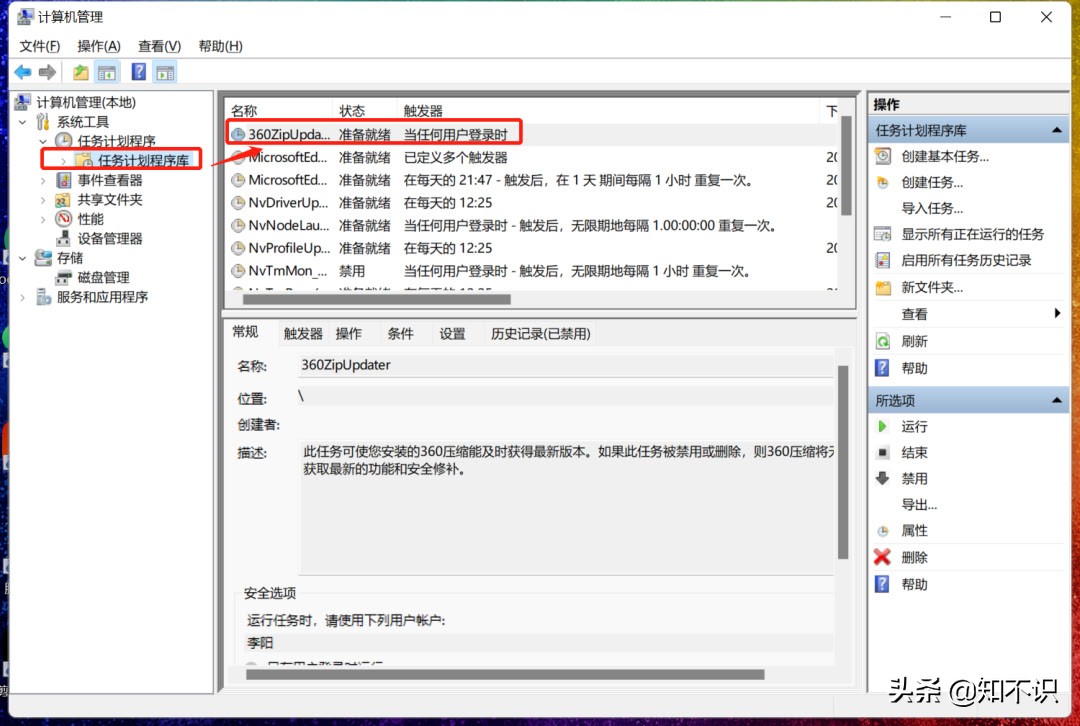Select 计算机管理(本地) root tree node
This screenshot has width=1080, height=726.
point(86,103)
